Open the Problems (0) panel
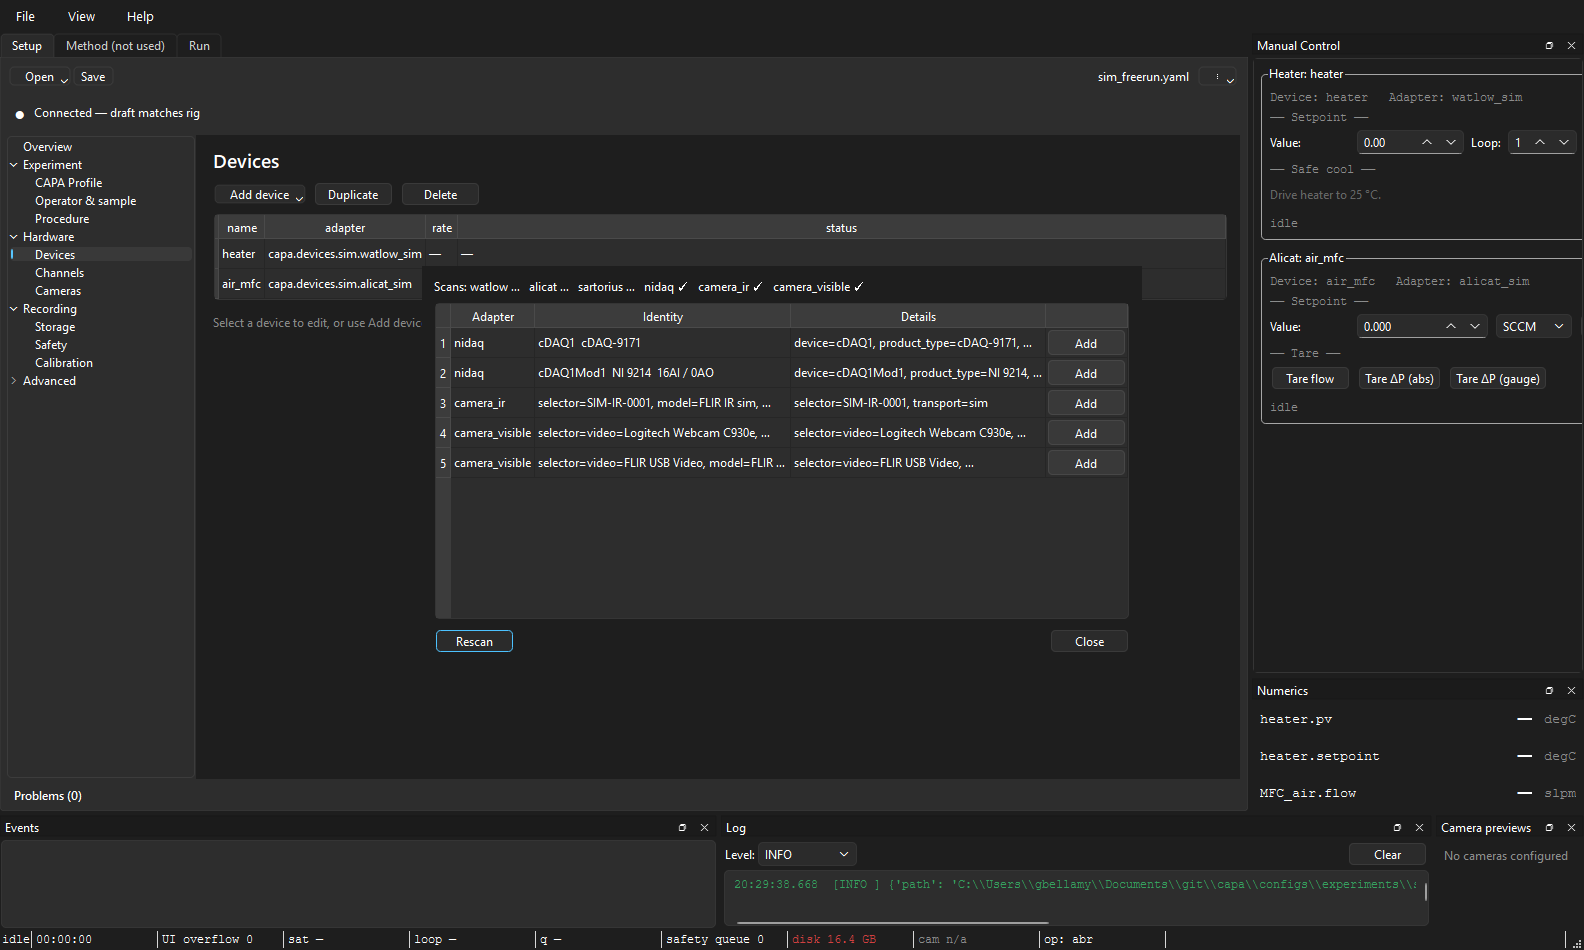 click(48, 796)
